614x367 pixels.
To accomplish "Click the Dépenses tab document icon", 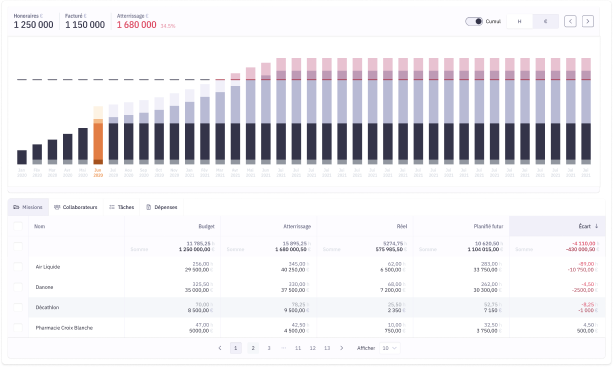I will (x=148, y=207).
